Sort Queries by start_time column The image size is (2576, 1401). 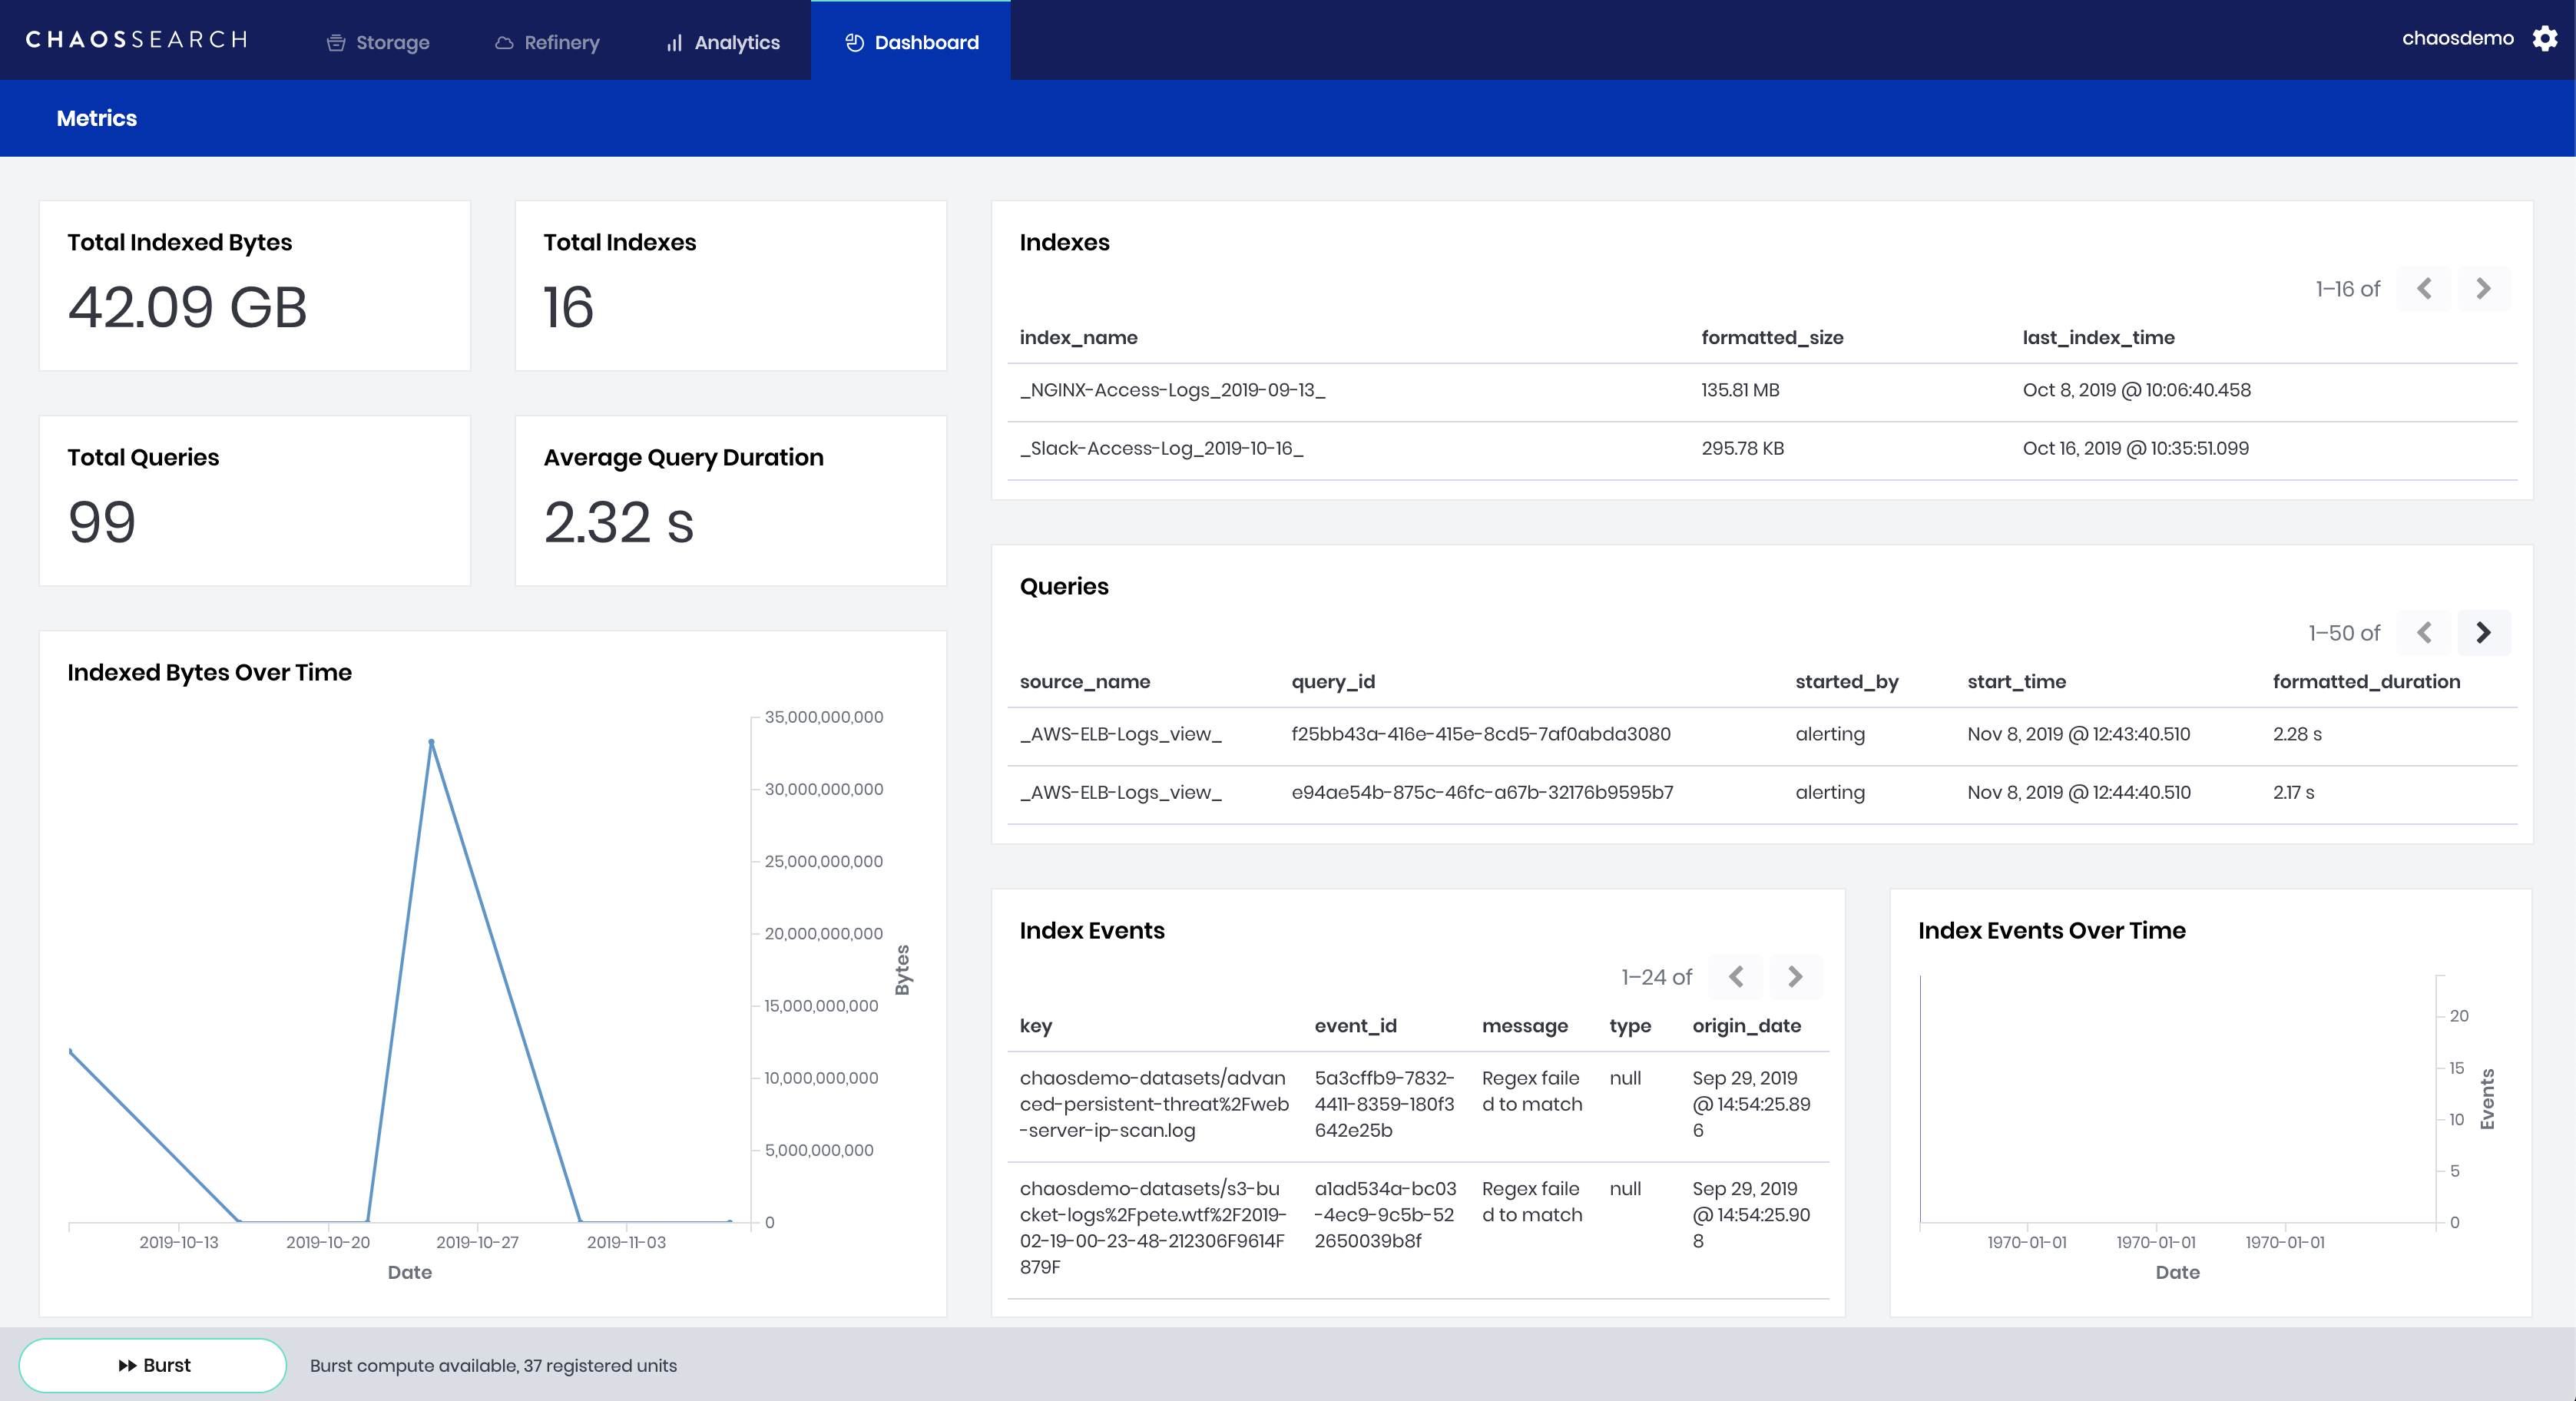(2016, 682)
